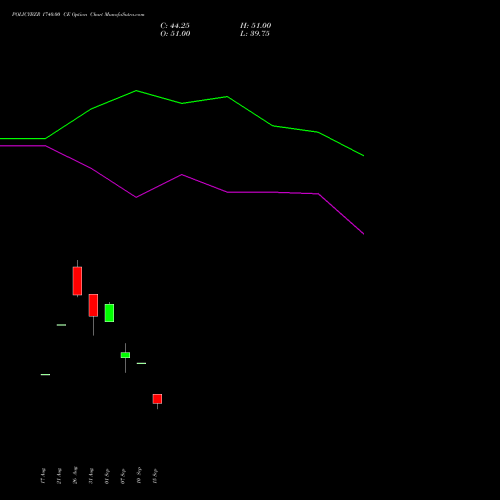Select the flat dash marker above 27 Aug

[61, 325]
